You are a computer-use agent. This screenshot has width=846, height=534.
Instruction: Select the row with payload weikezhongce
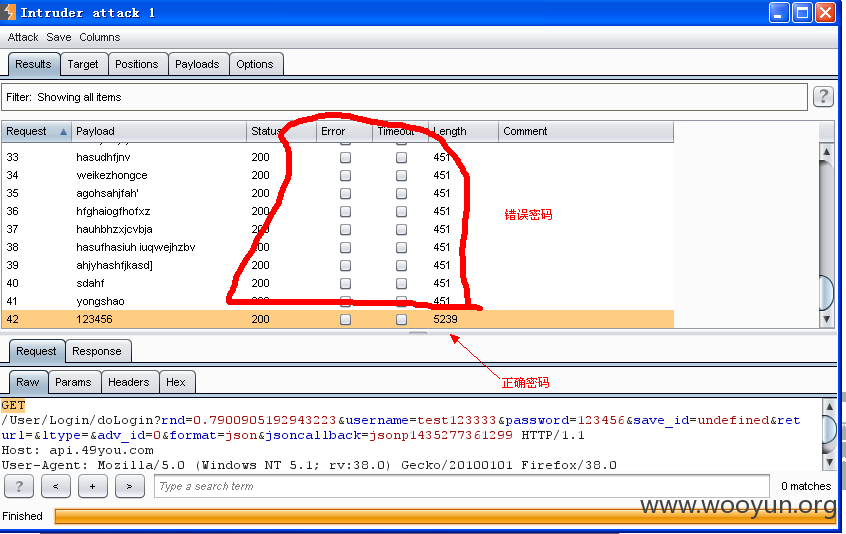(x=338, y=175)
